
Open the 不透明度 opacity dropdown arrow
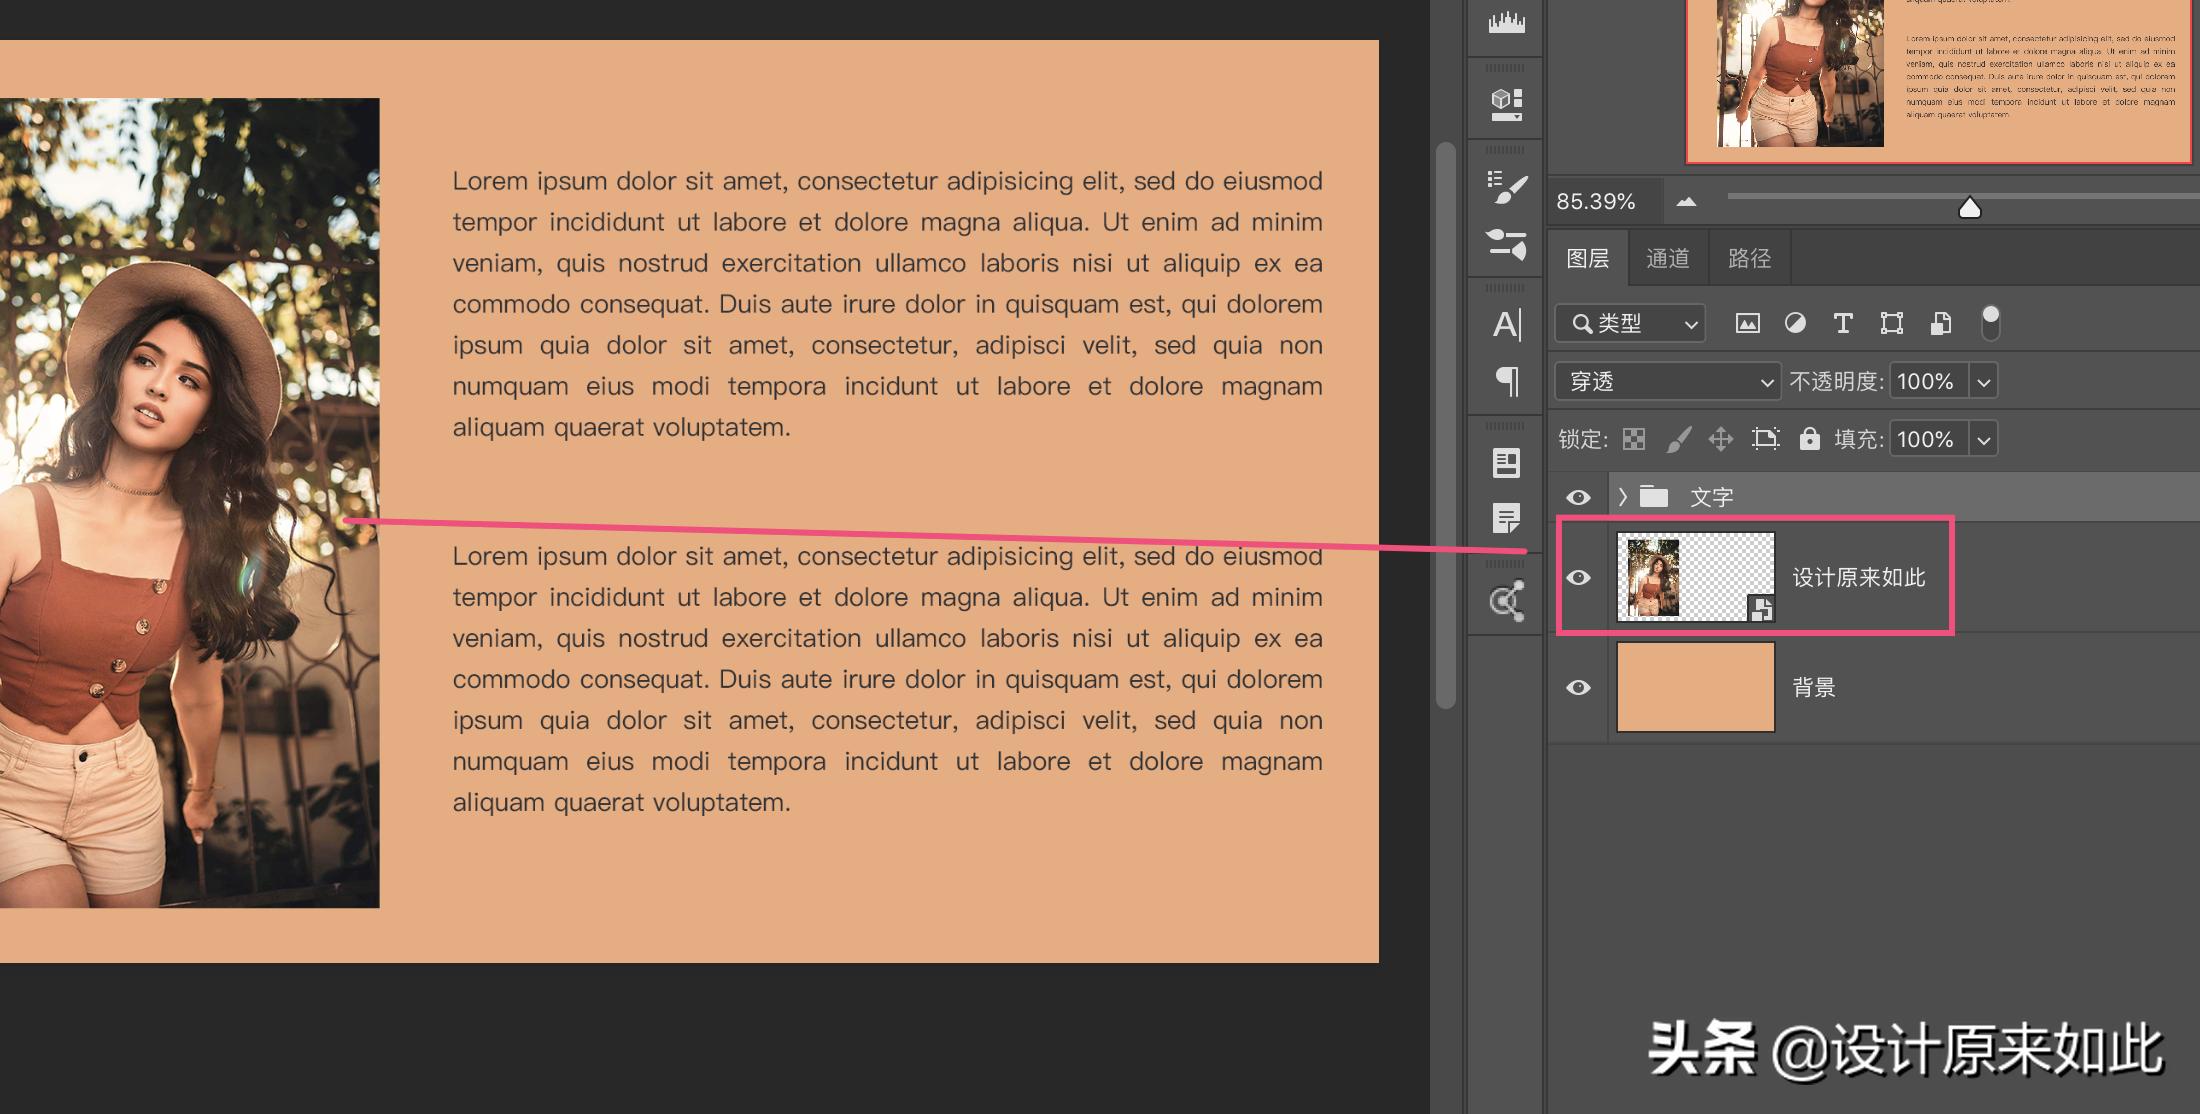(1984, 381)
